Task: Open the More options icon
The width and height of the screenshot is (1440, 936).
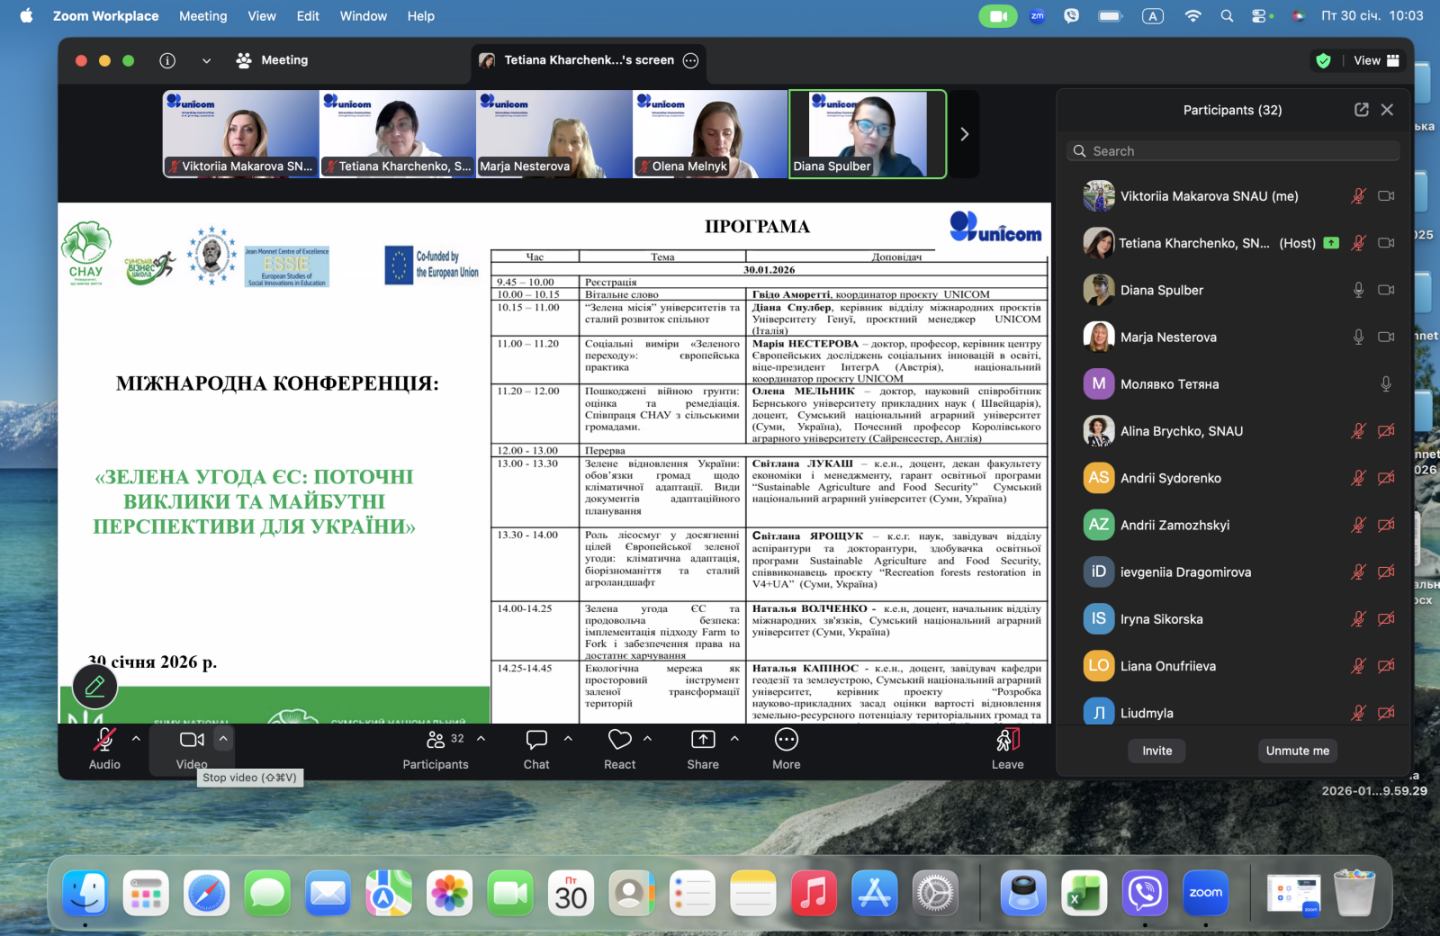Action: (x=786, y=740)
